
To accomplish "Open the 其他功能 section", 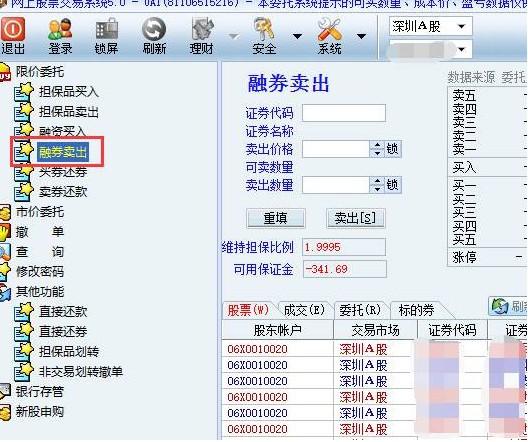I will (x=39, y=292).
